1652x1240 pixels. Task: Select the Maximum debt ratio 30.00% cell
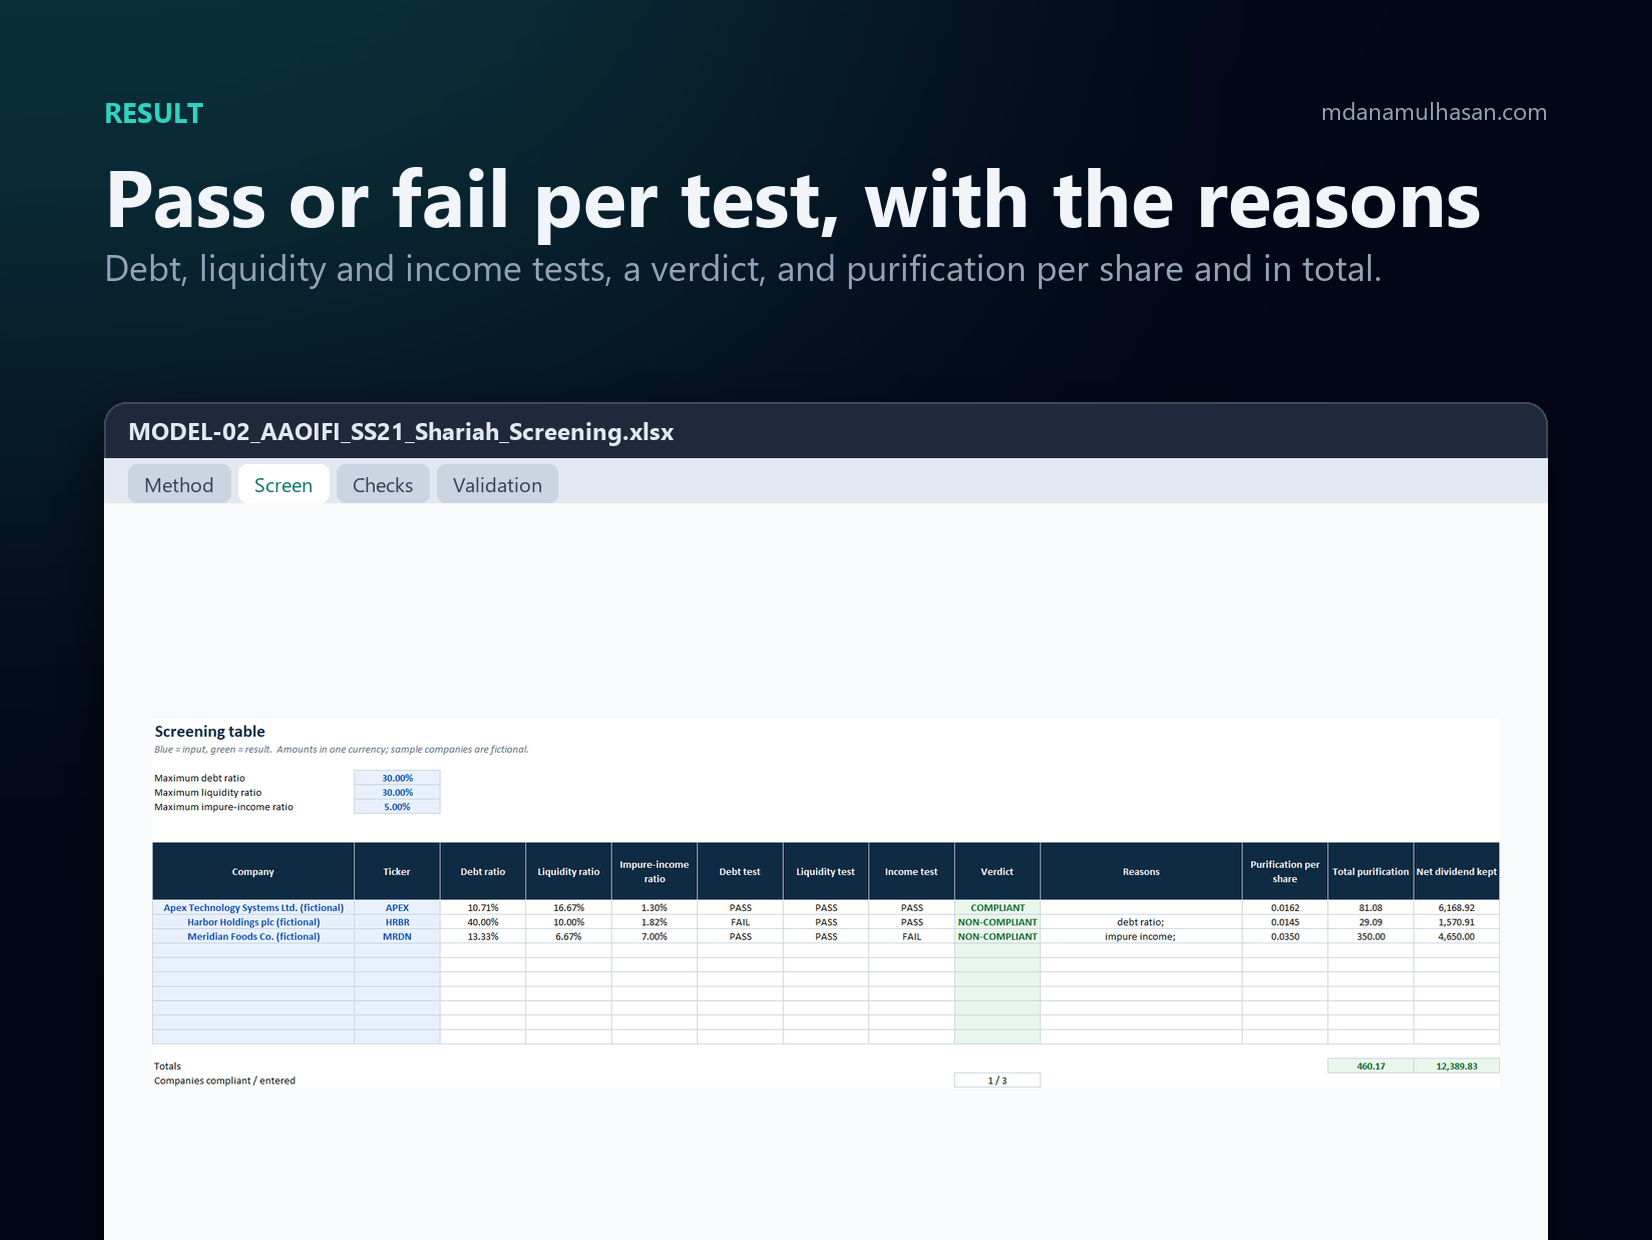pos(397,778)
